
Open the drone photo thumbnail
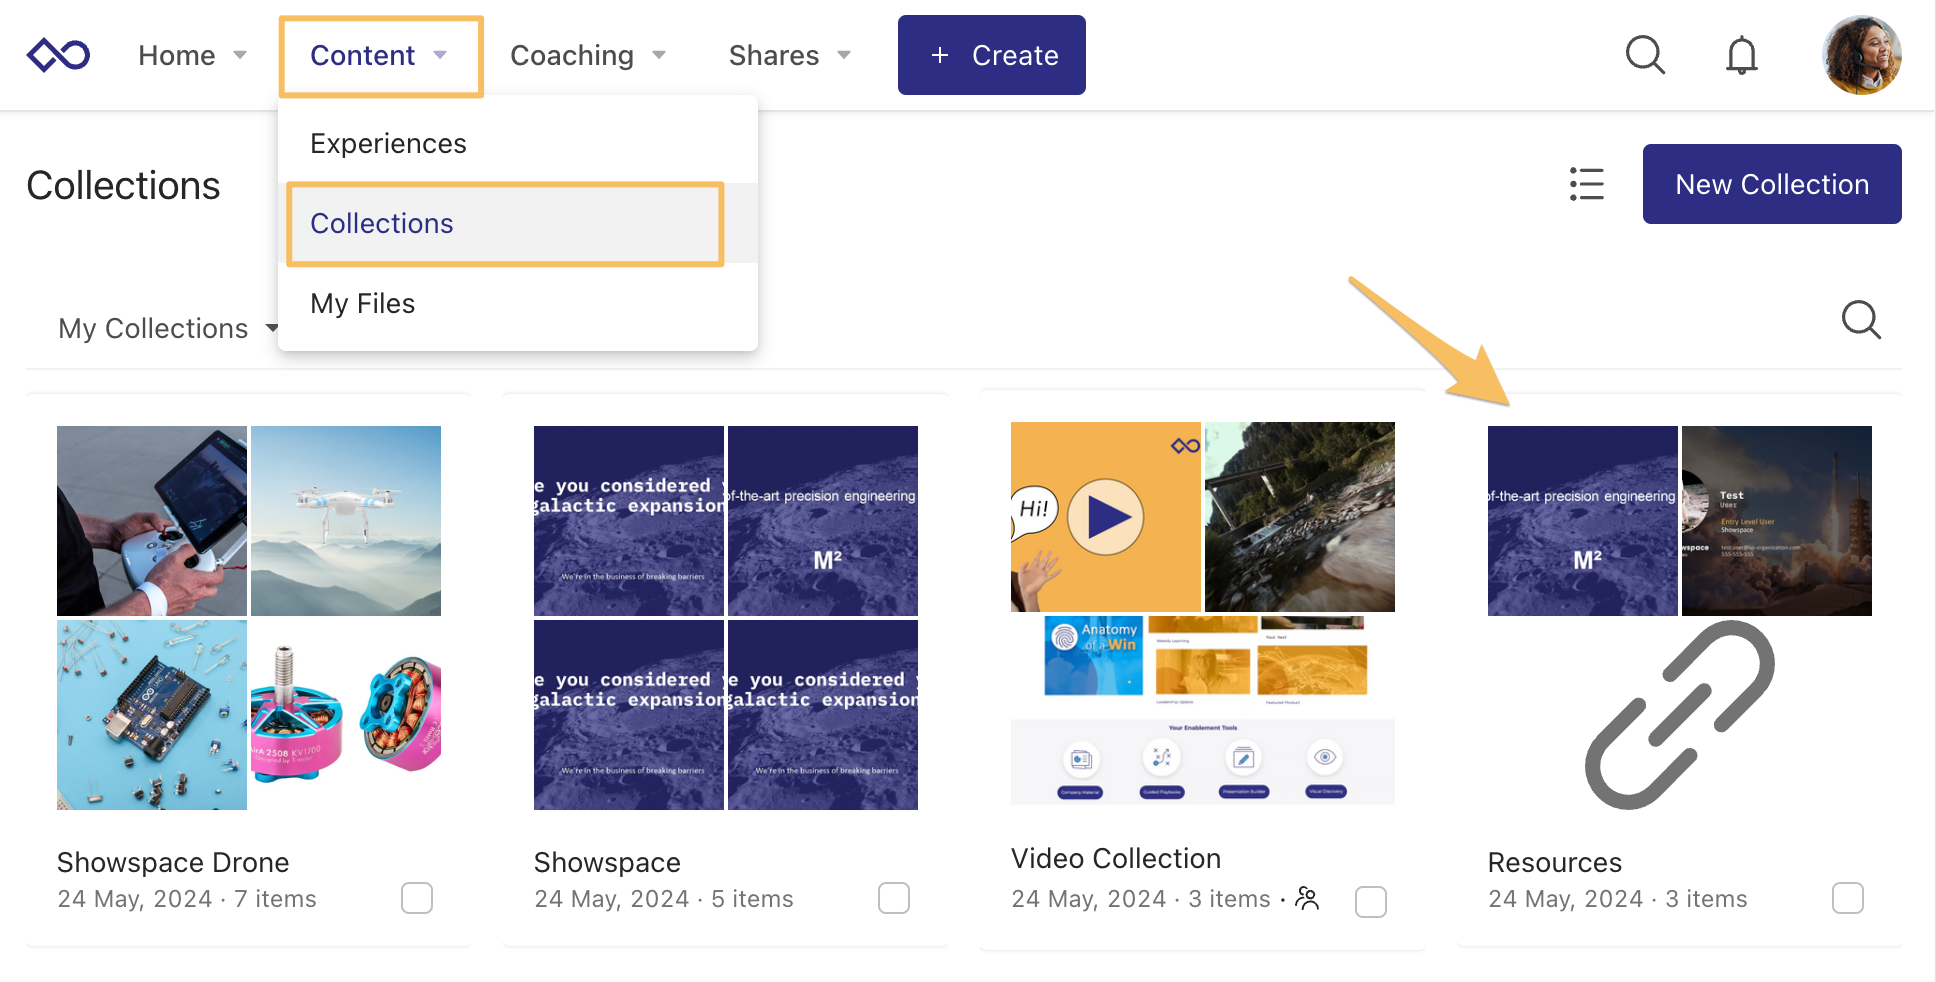click(x=345, y=520)
